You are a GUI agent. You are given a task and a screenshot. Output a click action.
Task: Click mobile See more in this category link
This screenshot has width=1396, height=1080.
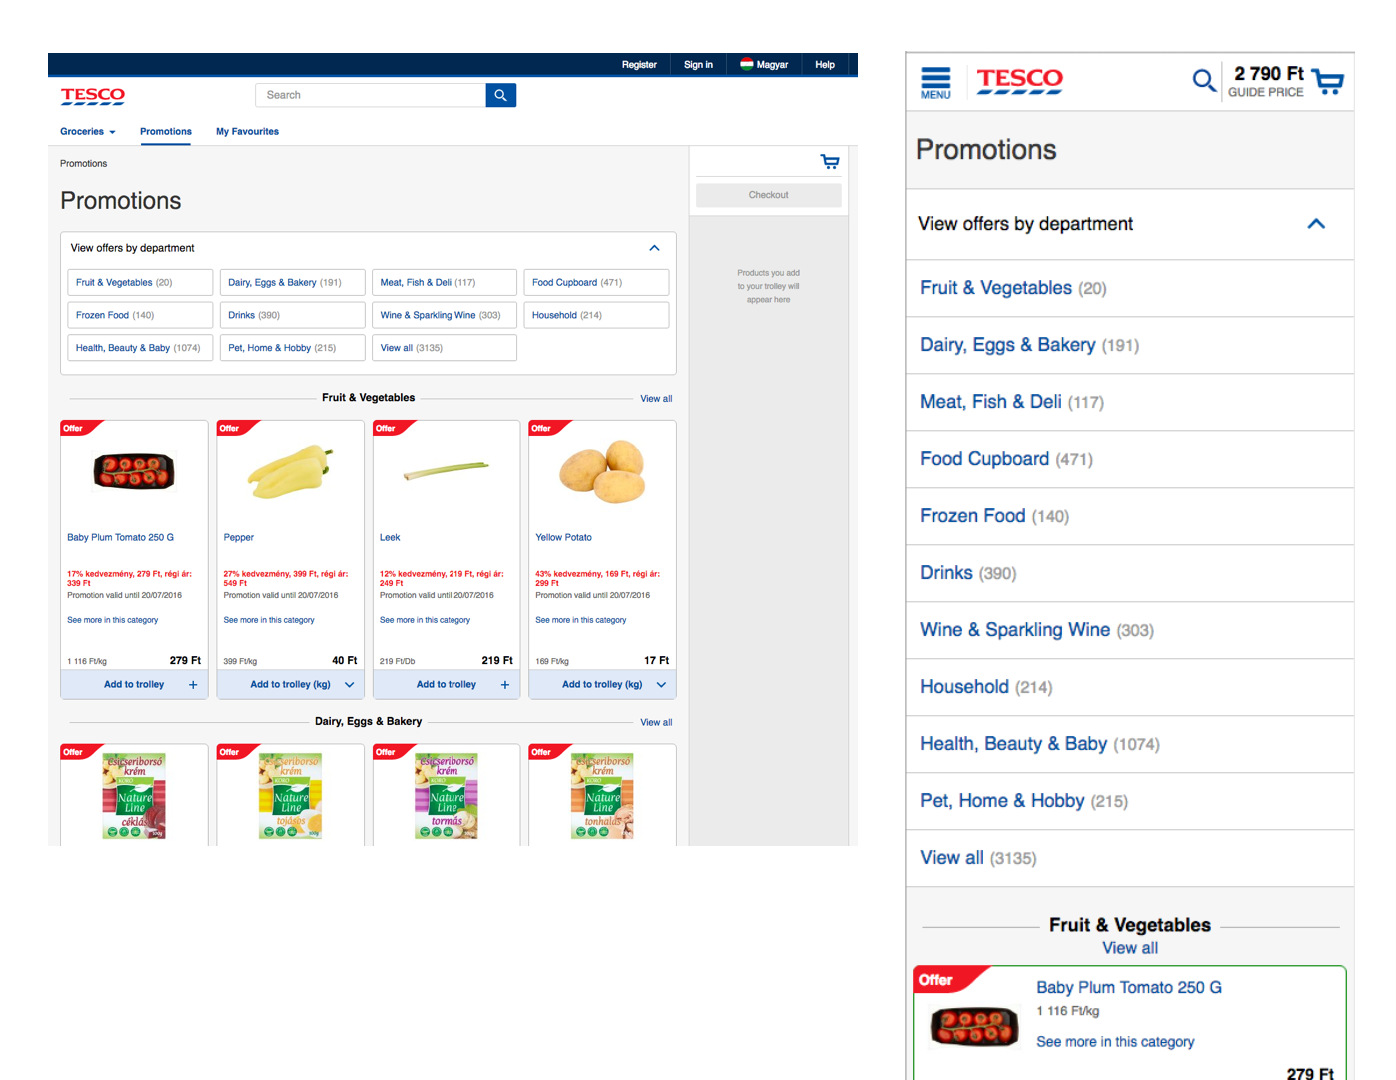click(x=1115, y=1042)
